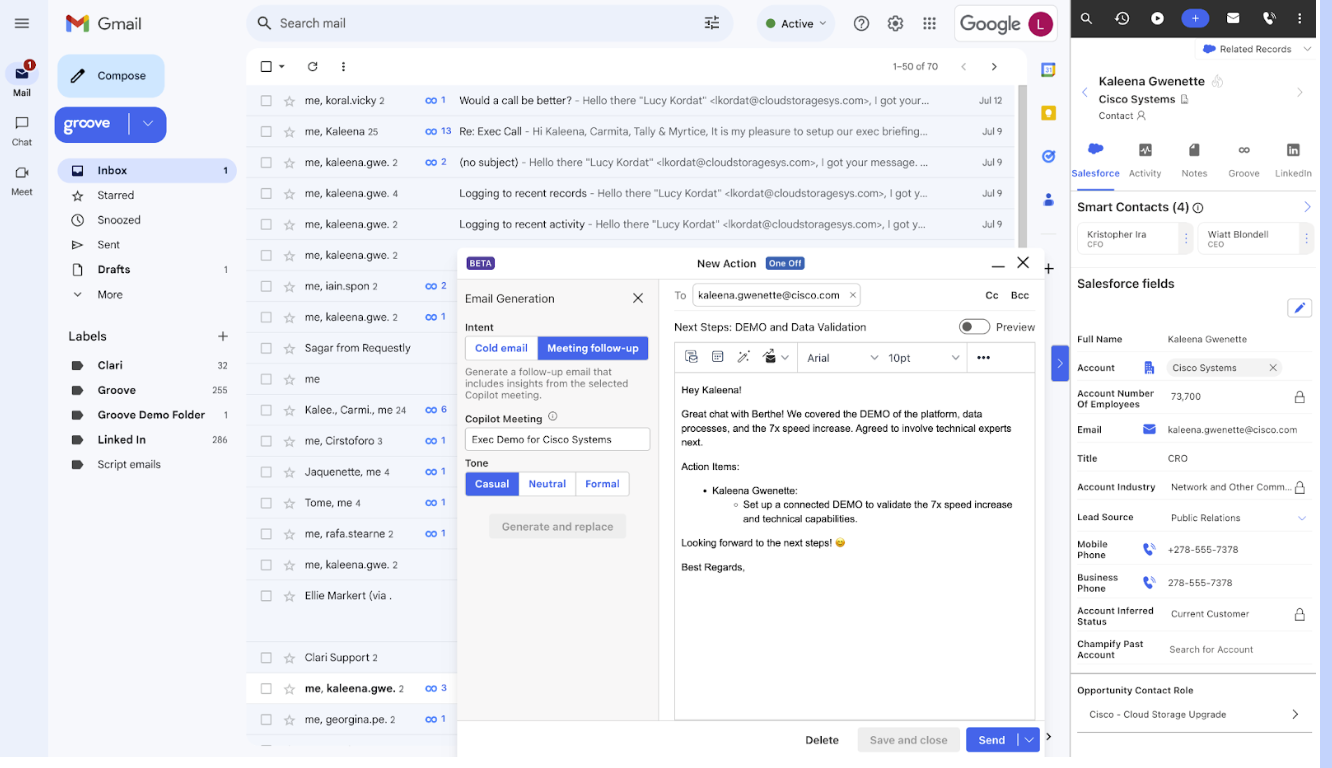Open the Send button dropdown arrow
Screen dimensions: 1332x768
(1029, 740)
